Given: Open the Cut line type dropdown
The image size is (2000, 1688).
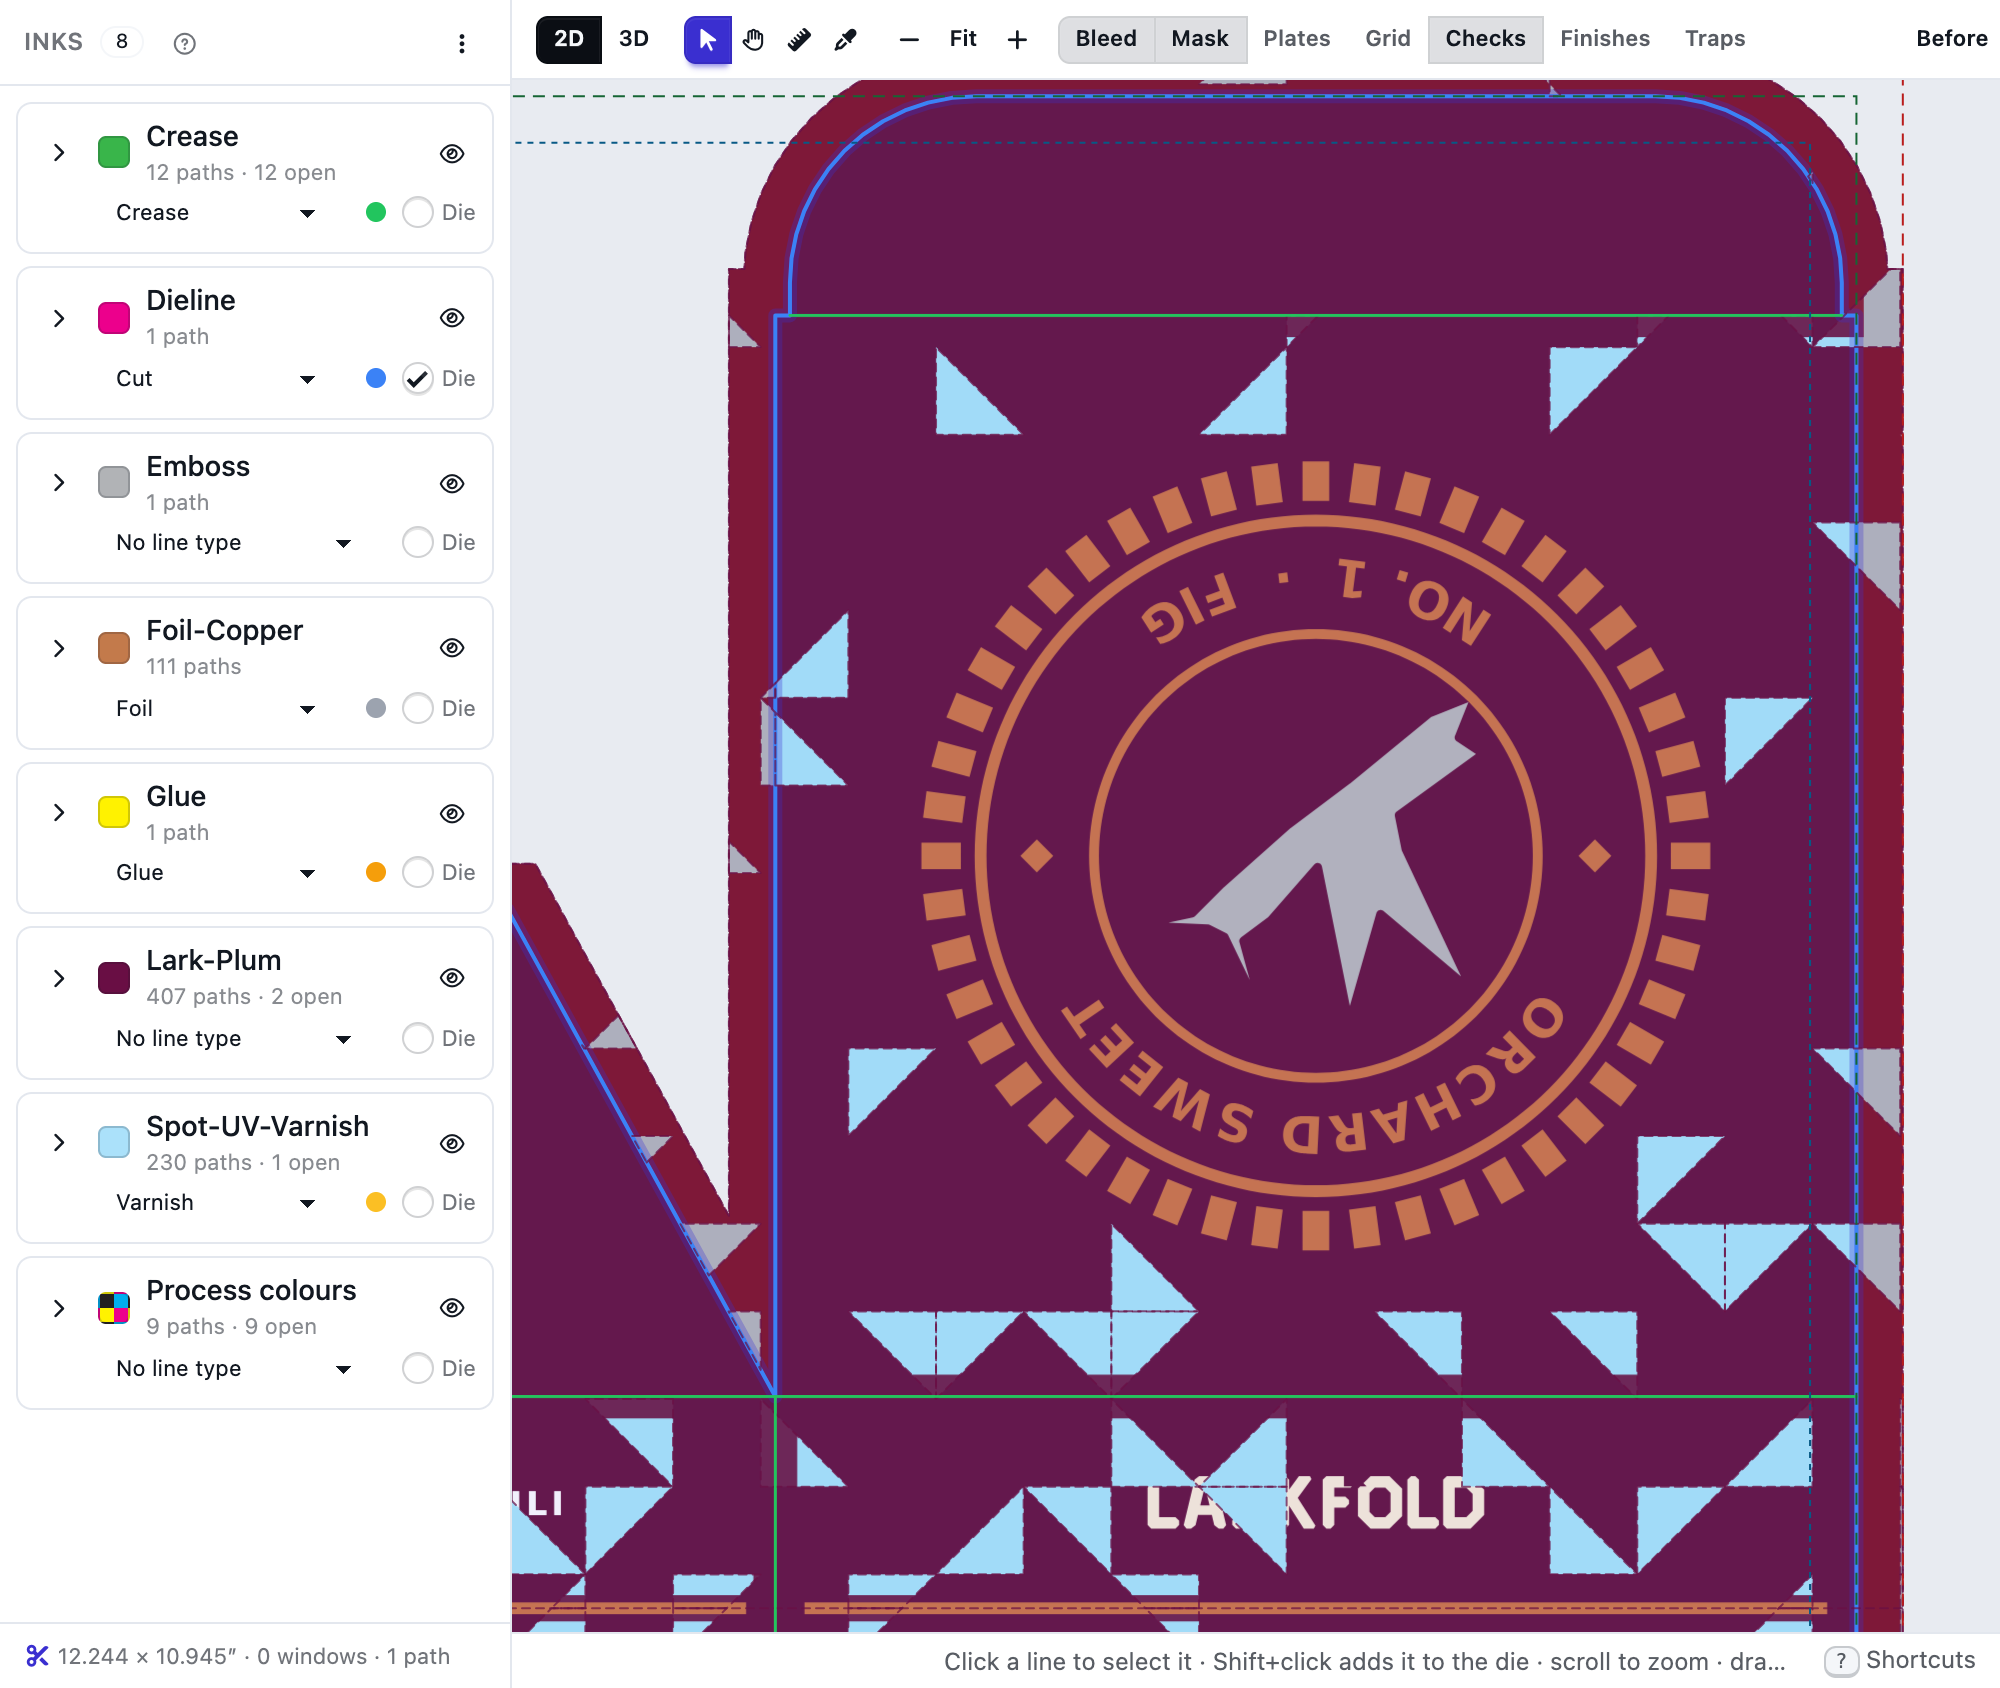Looking at the screenshot, I should click(x=216, y=378).
